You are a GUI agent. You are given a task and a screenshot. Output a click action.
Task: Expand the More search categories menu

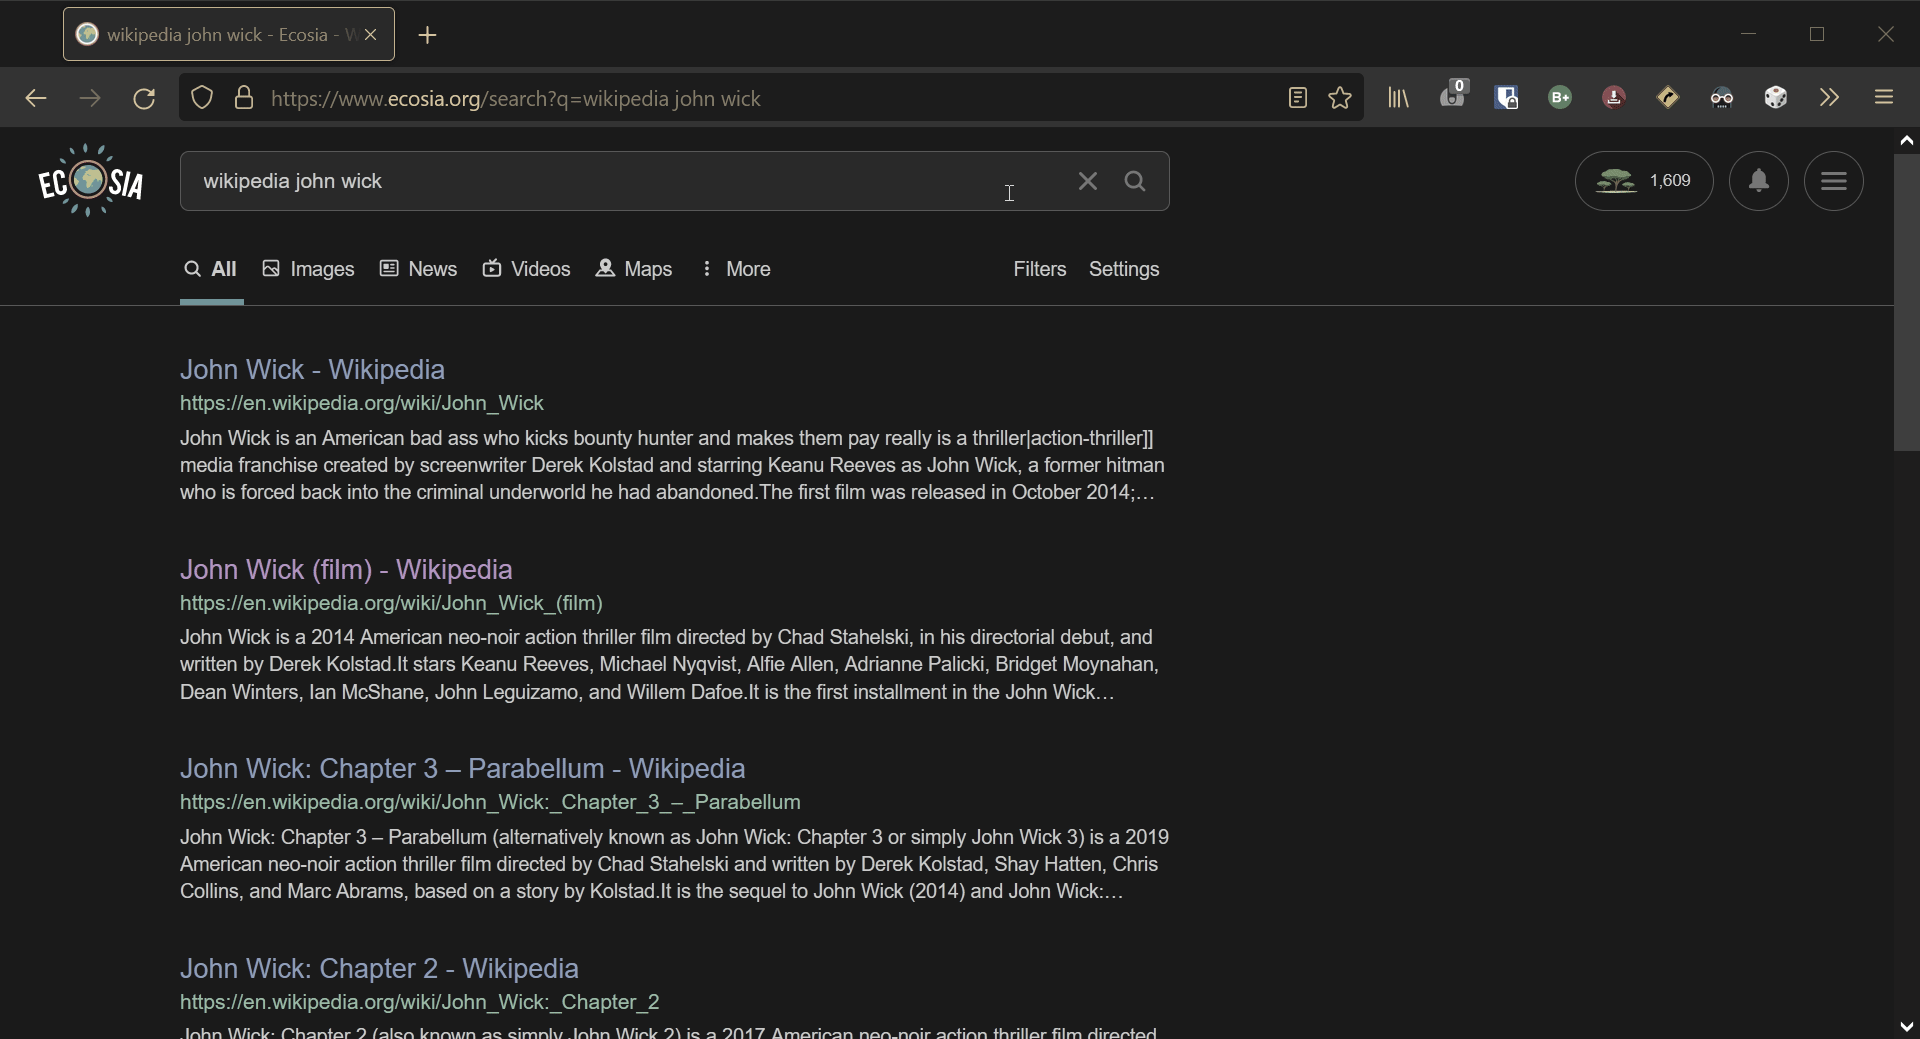pyautogui.click(x=736, y=269)
